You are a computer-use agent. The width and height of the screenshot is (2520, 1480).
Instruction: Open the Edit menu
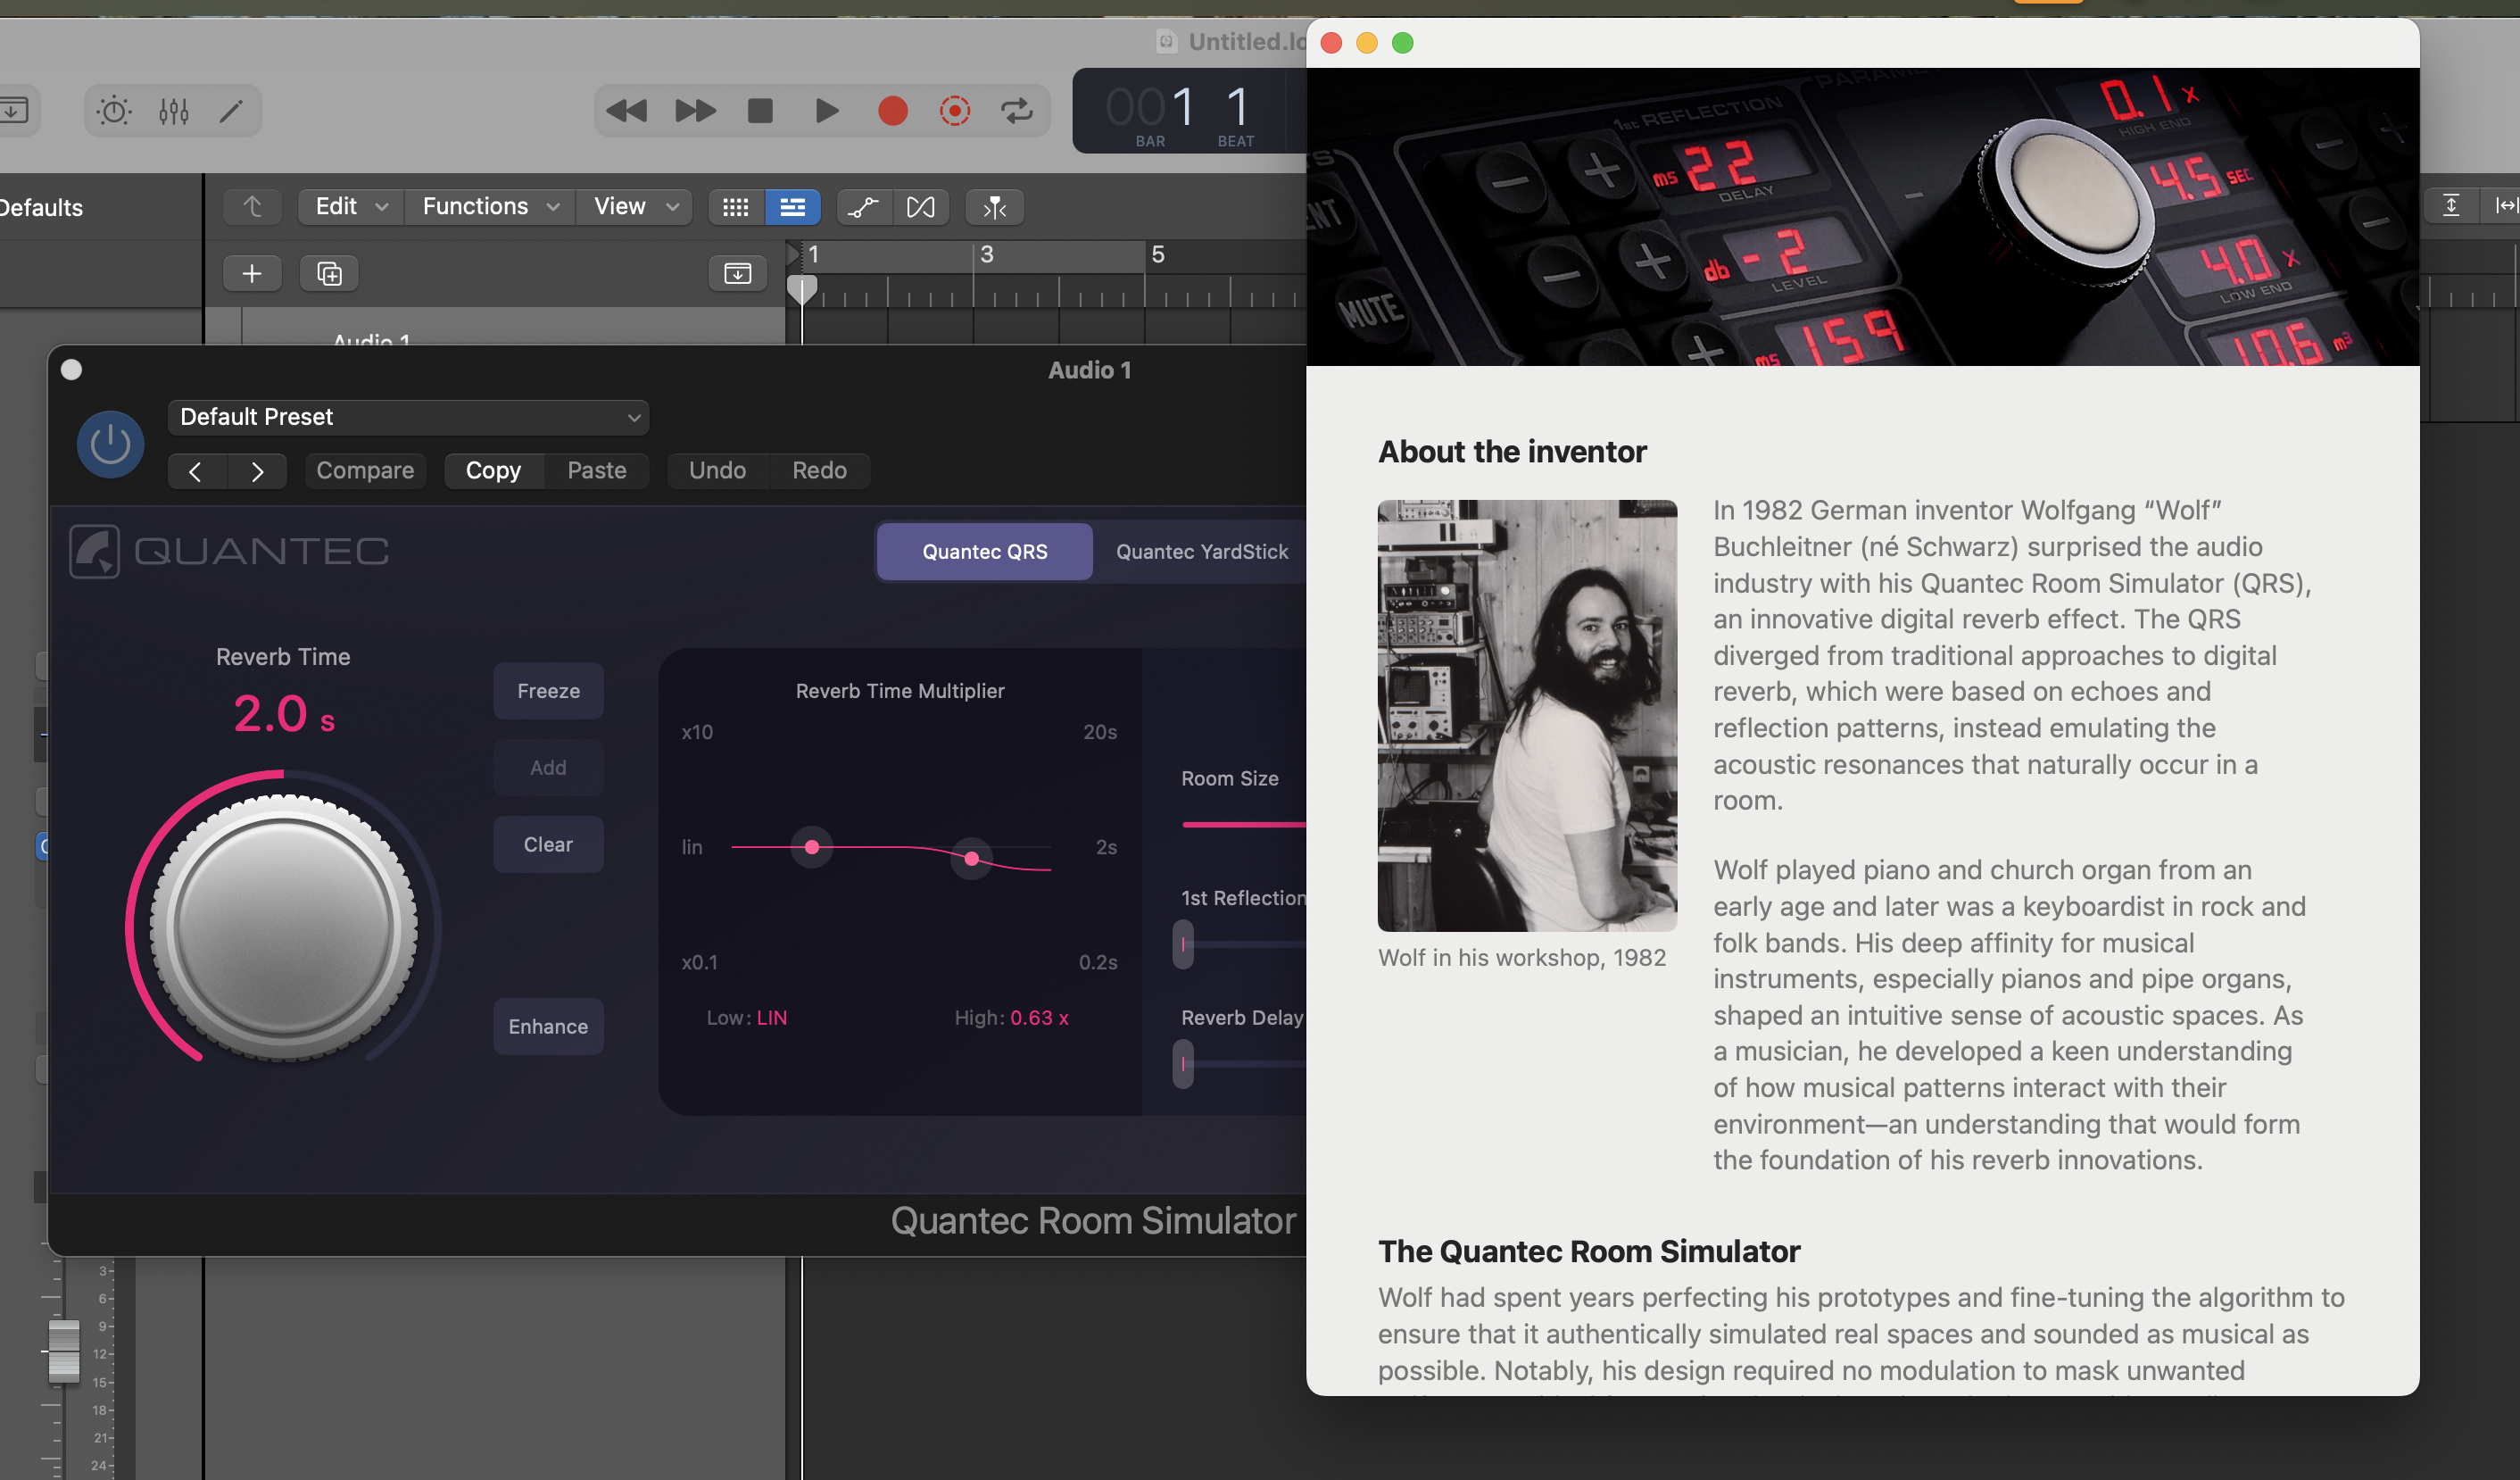[350, 207]
